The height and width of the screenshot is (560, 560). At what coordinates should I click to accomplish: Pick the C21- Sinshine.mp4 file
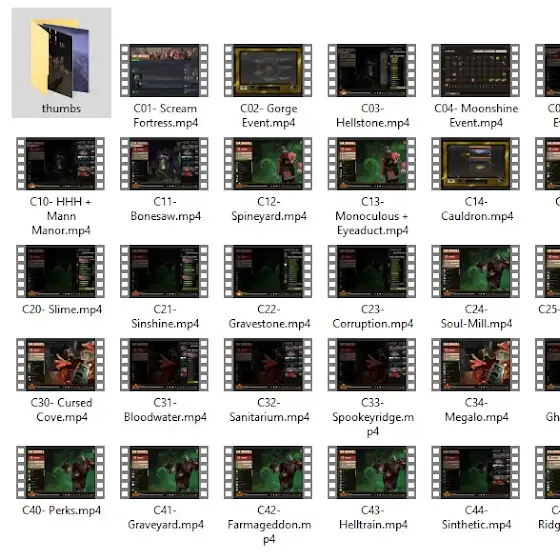coord(164,271)
